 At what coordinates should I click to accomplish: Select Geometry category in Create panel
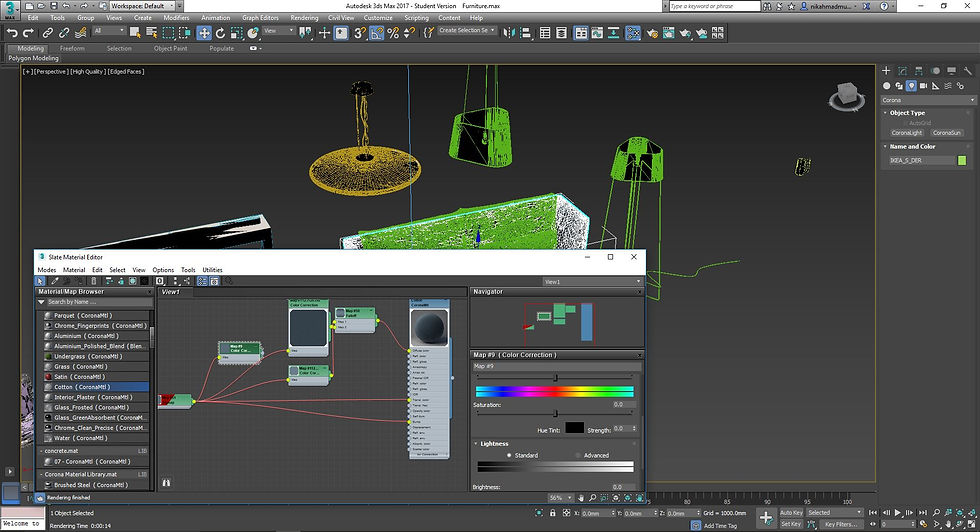pos(886,86)
